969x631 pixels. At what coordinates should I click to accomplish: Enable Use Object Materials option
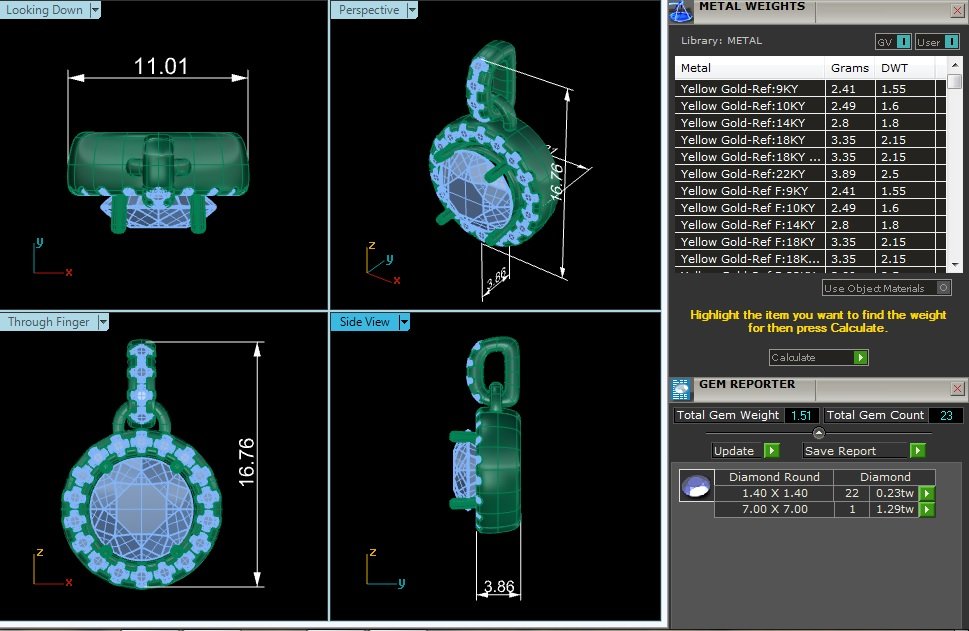point(943,287)
